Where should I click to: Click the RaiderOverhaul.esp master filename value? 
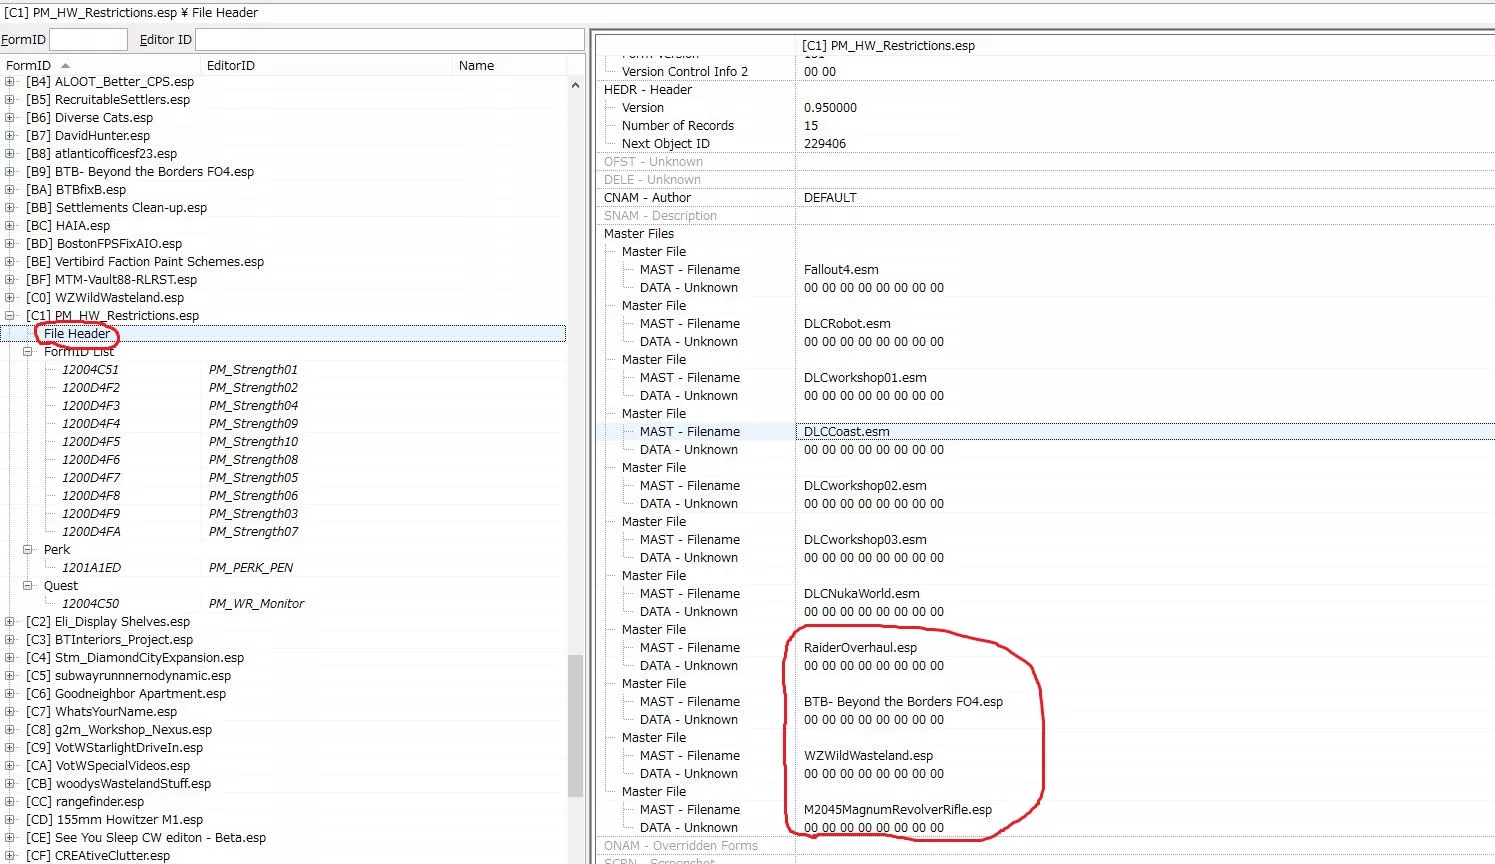[x=860, y=648]
